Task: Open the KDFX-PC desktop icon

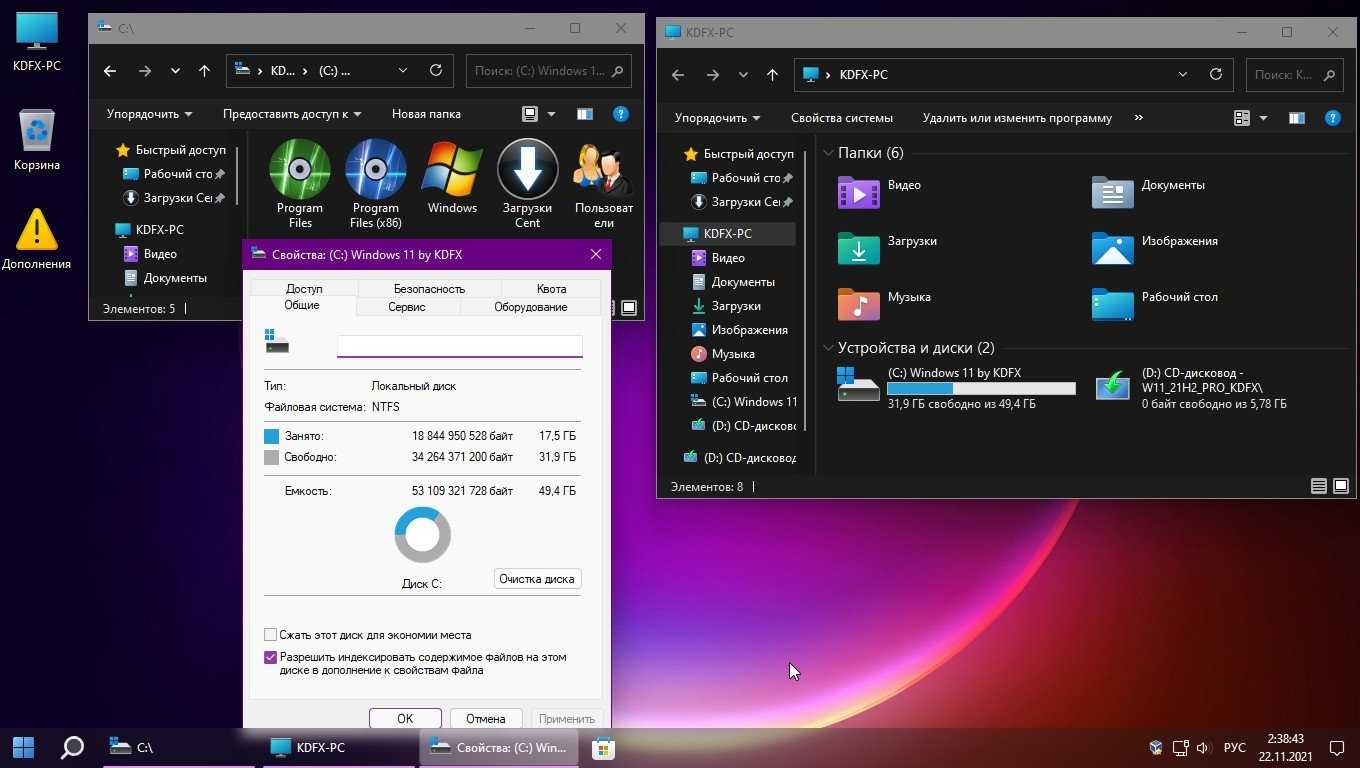Action: (37, 41)
